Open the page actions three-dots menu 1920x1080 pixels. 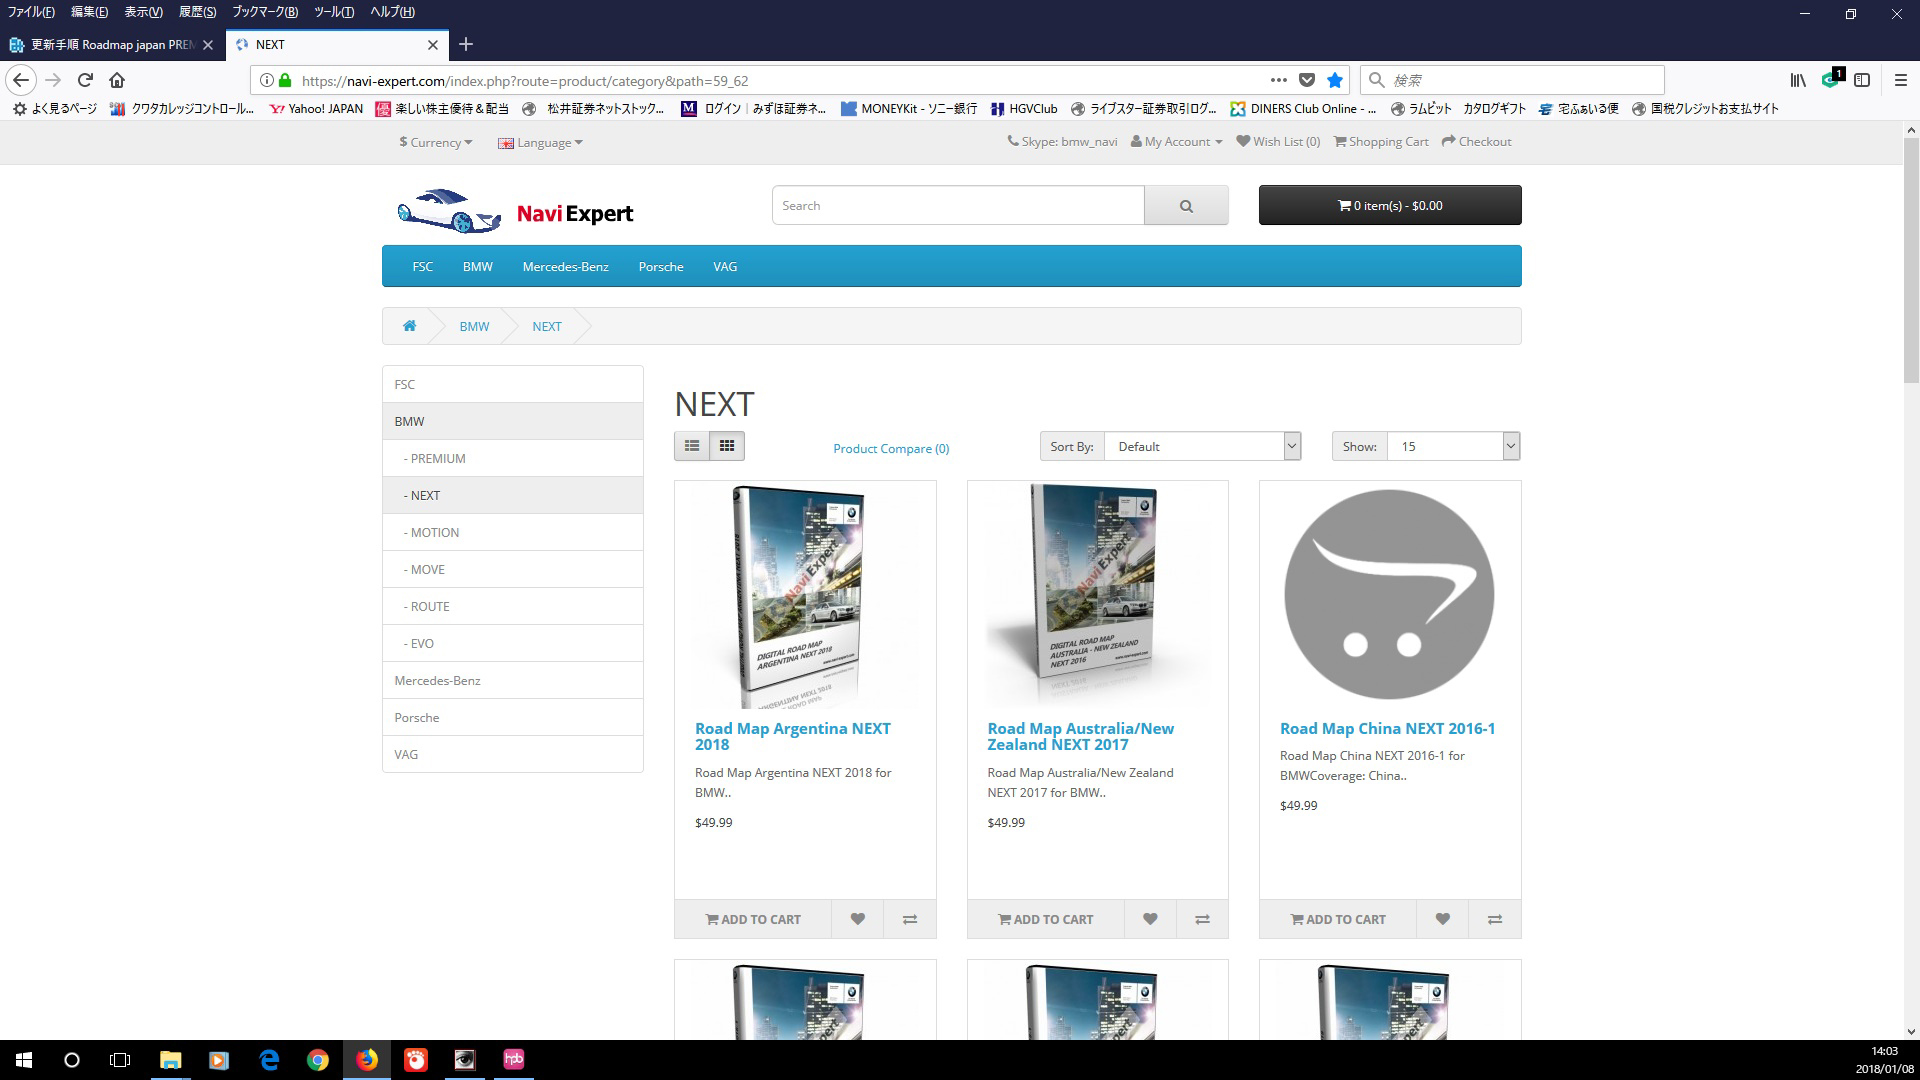click(x=1278, y=80)
